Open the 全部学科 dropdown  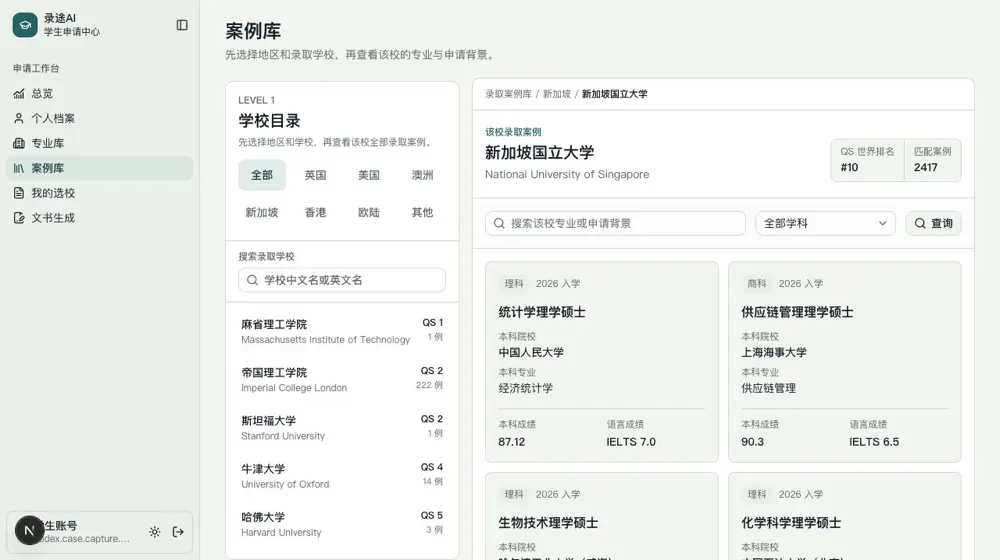tap(825, 223)
